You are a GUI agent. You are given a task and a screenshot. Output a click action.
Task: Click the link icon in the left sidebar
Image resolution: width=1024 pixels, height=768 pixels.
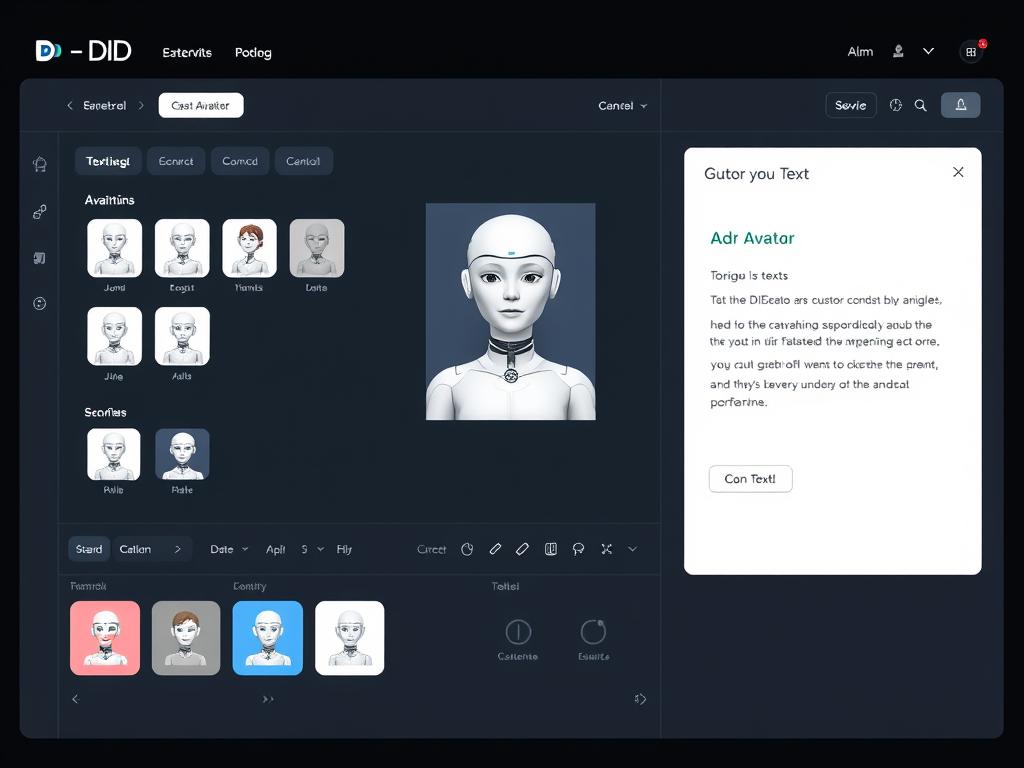(x=39, y=212)
